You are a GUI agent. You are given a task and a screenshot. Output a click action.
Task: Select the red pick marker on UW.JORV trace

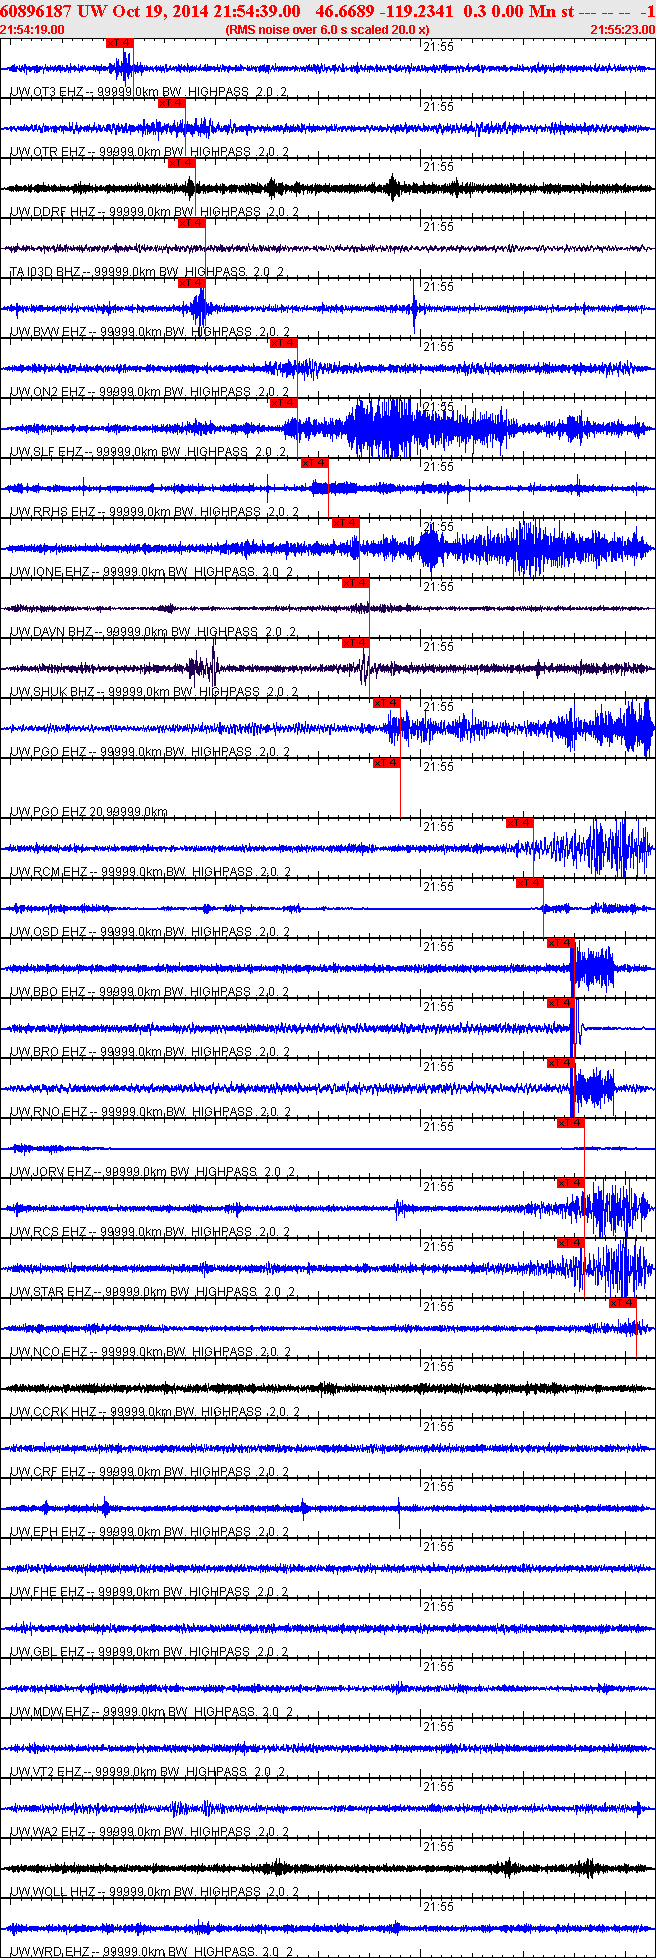570,1123
